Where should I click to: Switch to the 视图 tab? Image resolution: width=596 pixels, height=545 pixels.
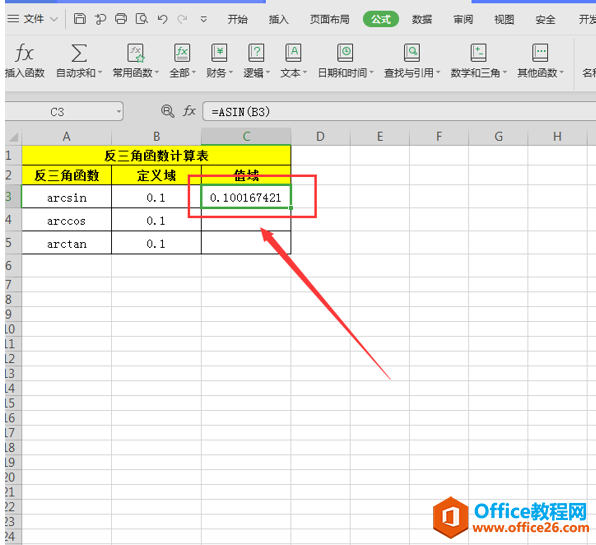point(504,19)
